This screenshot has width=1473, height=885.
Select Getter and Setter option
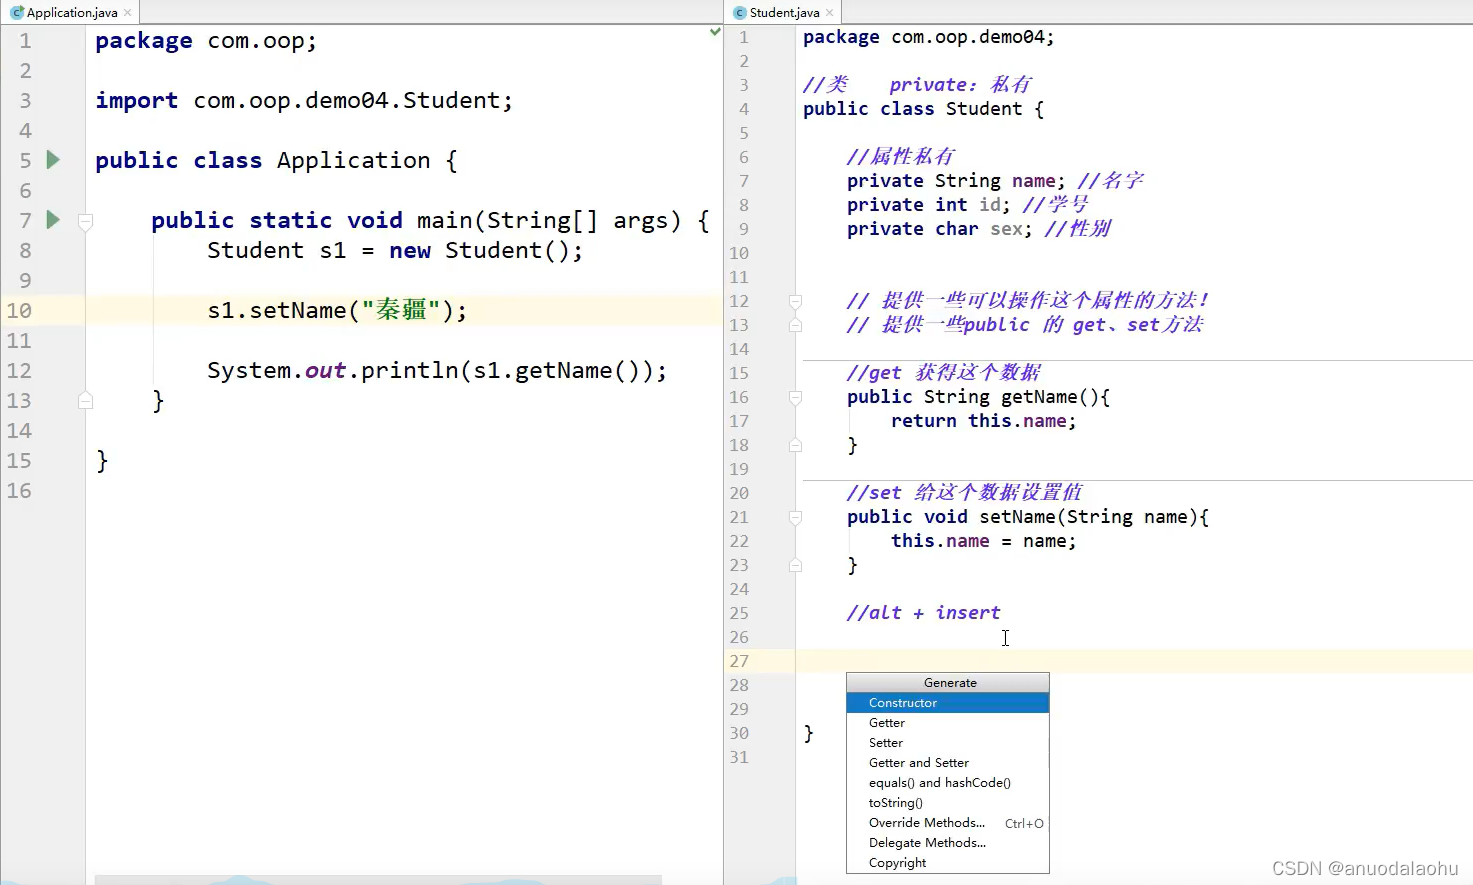pyautogui.click(x=948, y=763)
